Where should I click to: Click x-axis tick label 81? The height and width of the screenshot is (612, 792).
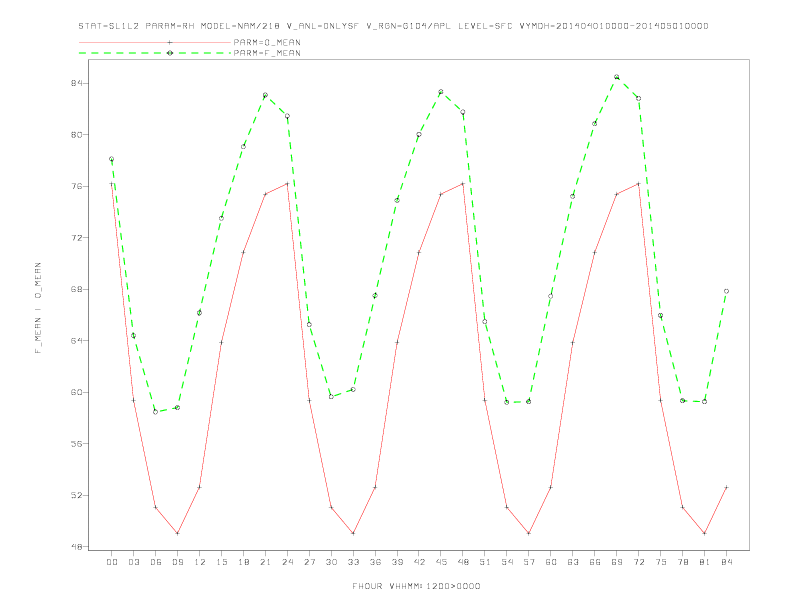(x=705, y=562)
